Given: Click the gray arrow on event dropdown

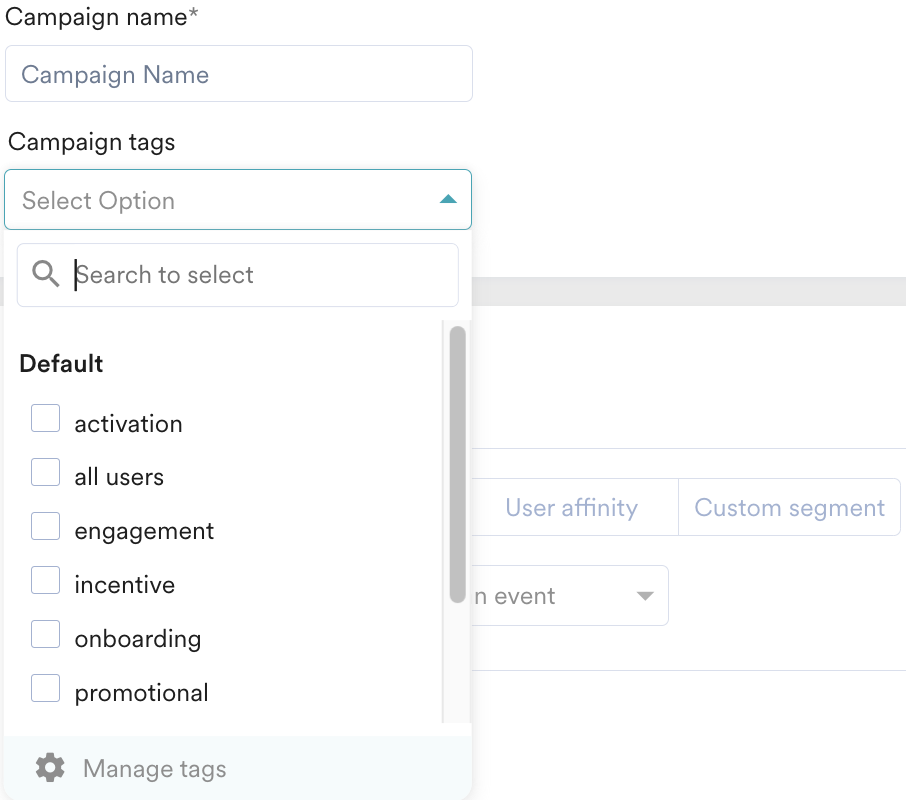Looking at the screenshot, I should 645,597.
